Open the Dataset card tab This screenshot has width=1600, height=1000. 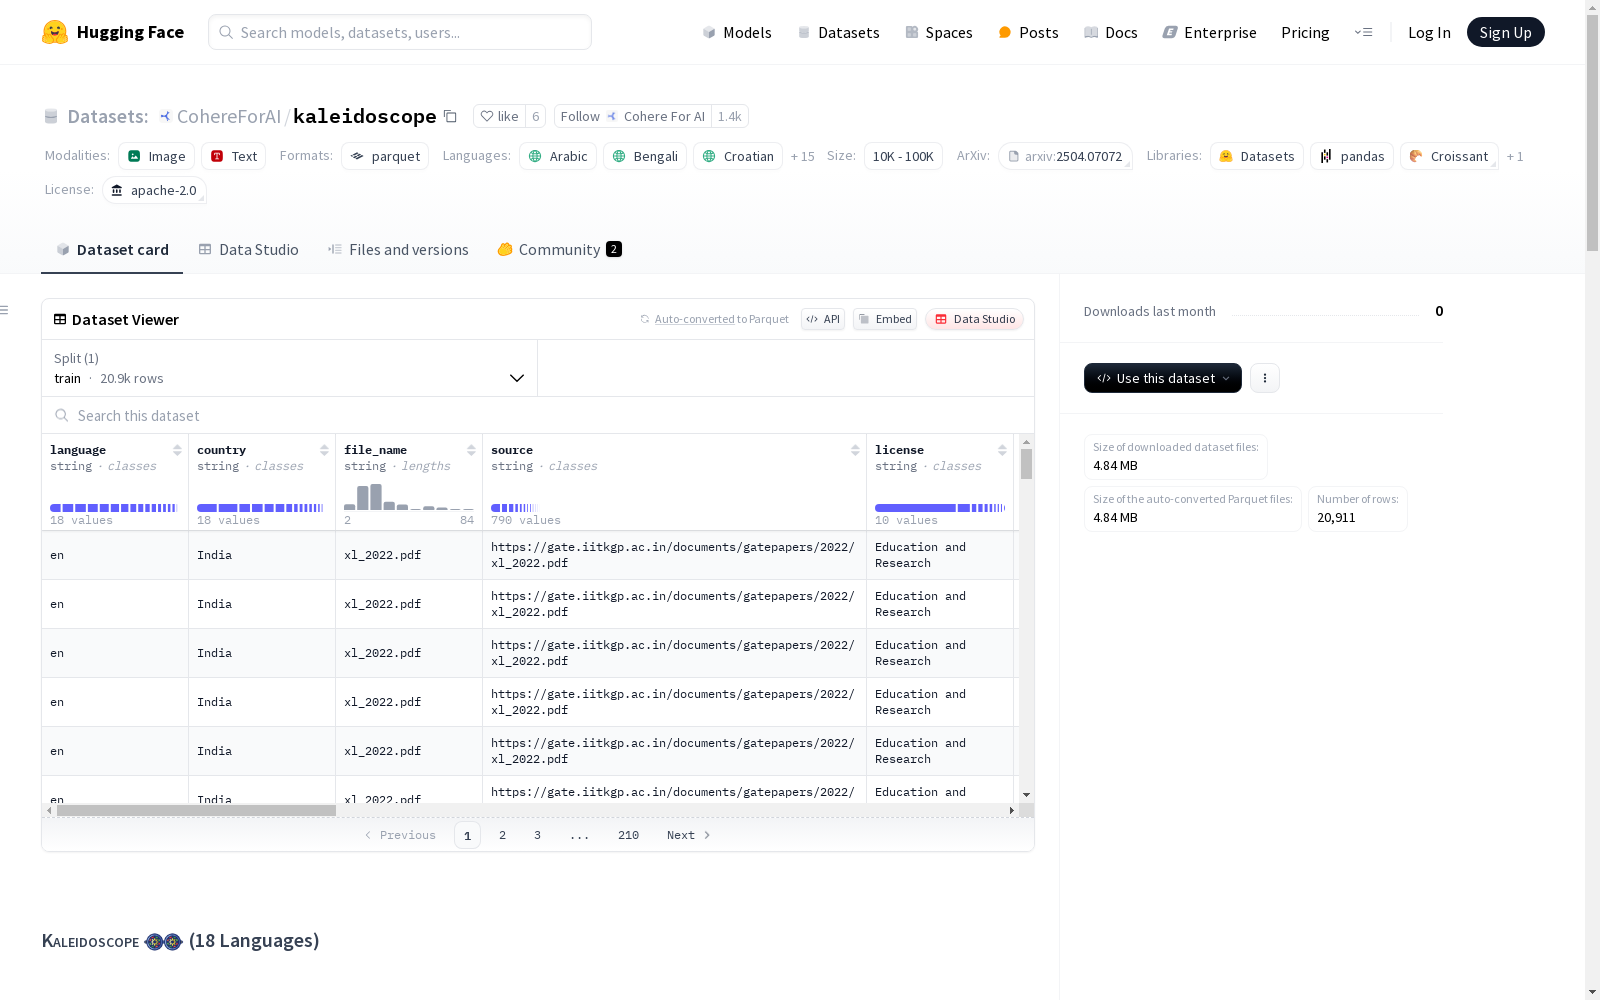pyautogui.click(x=112, y=250)
